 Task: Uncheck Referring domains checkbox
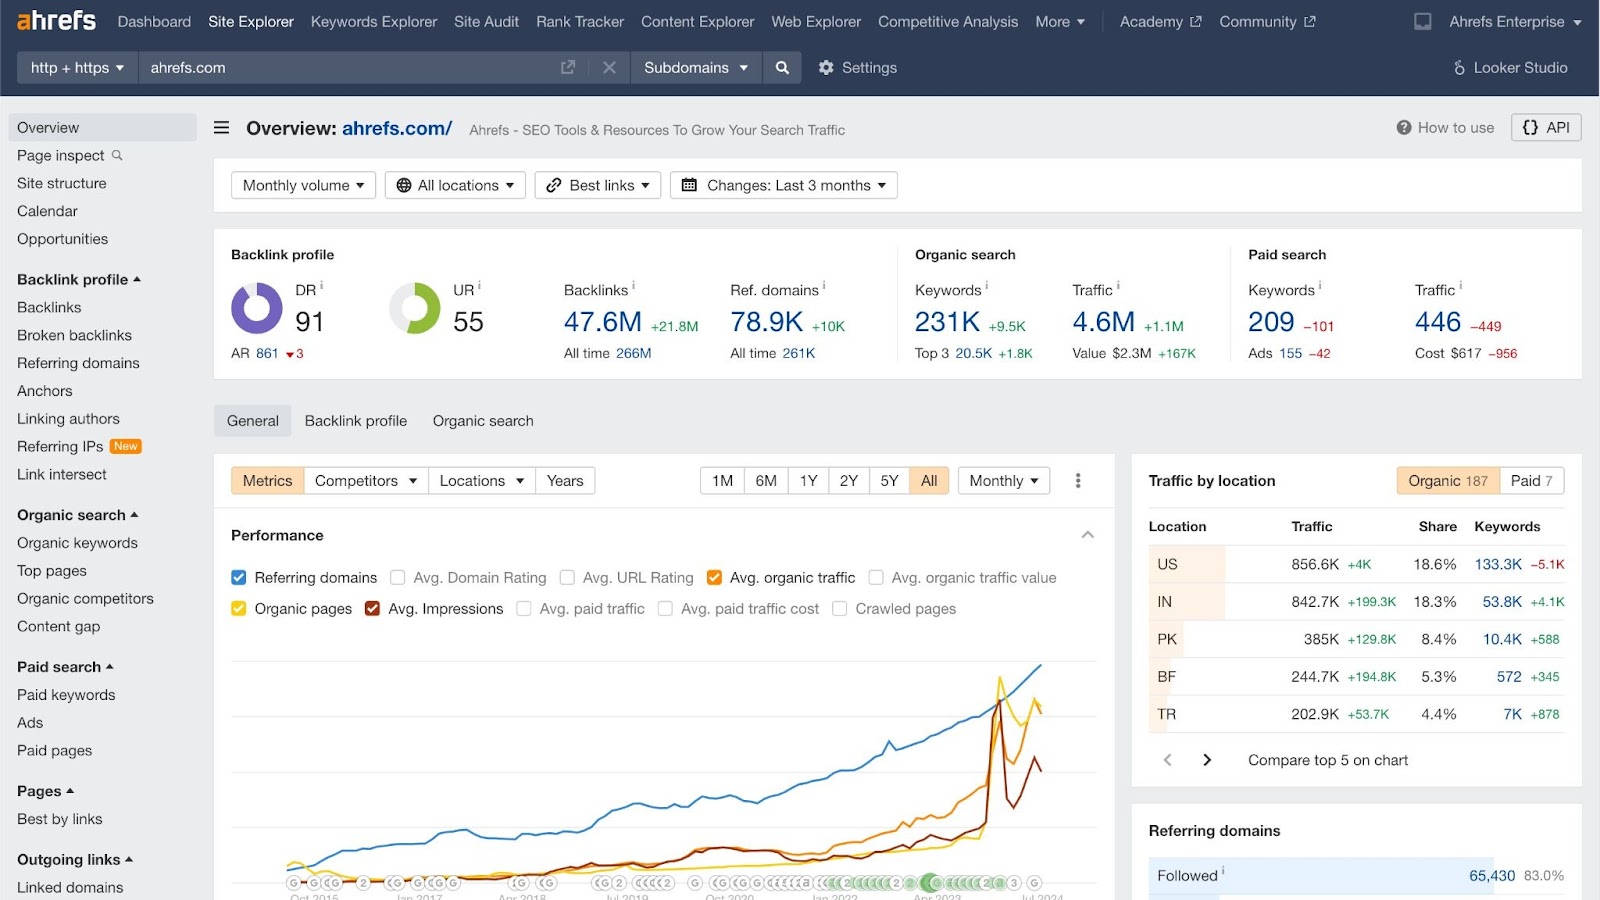[x=239, y=577]
